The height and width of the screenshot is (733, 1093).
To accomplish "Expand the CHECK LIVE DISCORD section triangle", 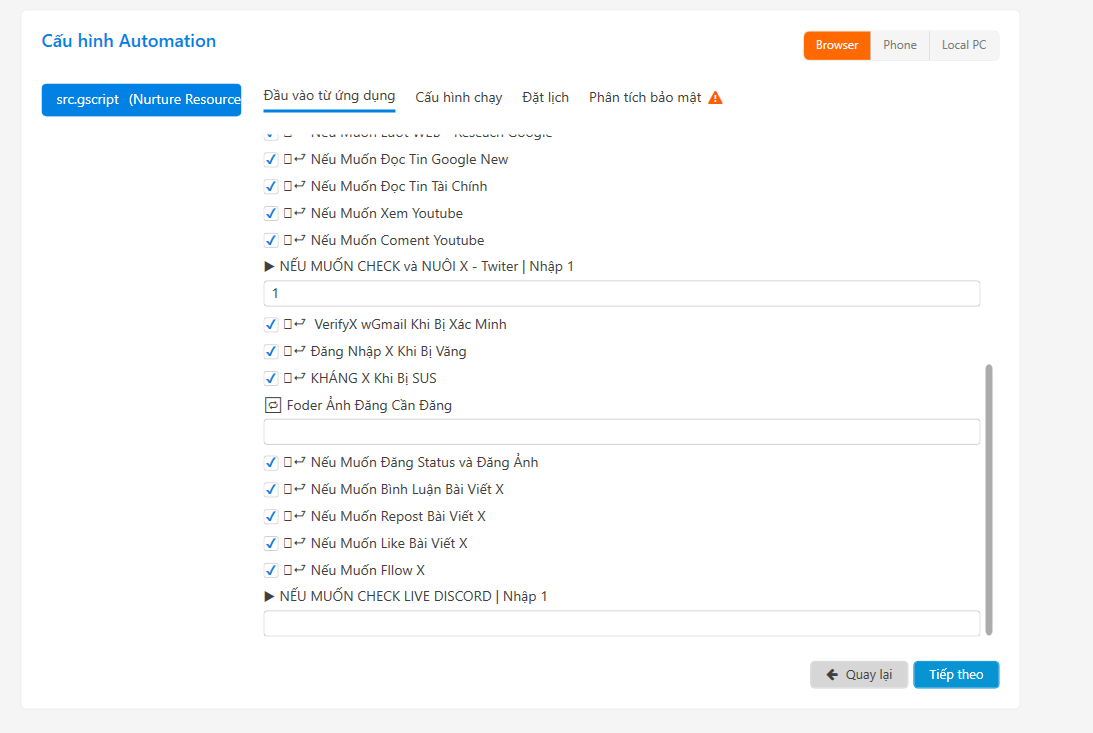I will click(269, 597).
